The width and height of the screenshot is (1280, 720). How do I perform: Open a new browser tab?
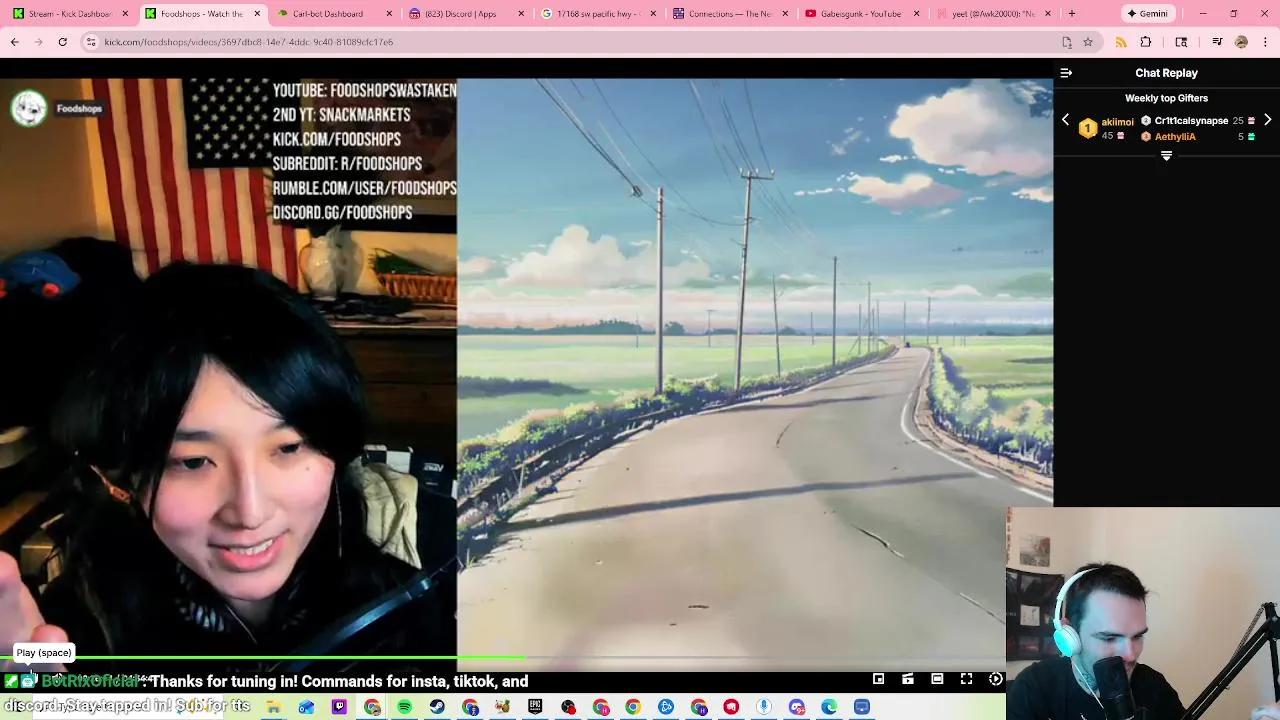pyautogui.click(x=1071, y=14)
